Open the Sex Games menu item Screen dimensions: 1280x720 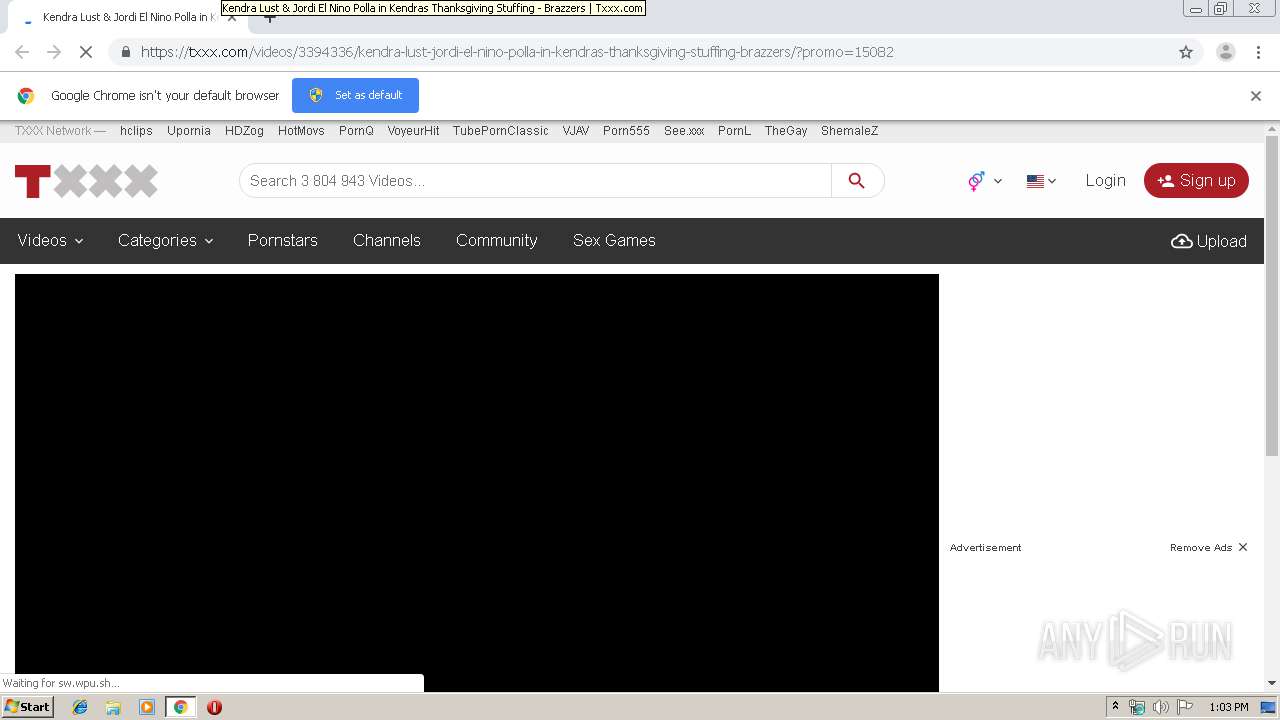point(614,240)
